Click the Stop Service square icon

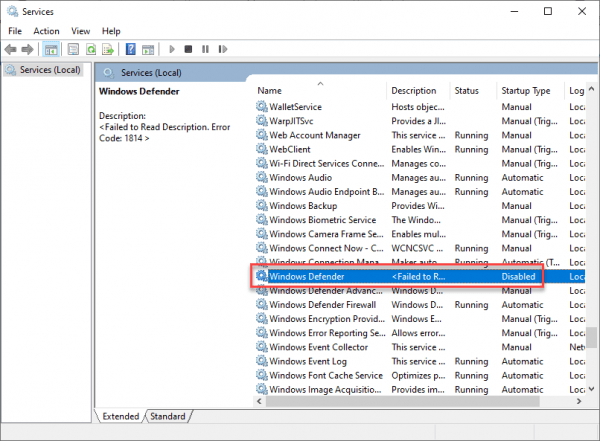pos(188,49)
